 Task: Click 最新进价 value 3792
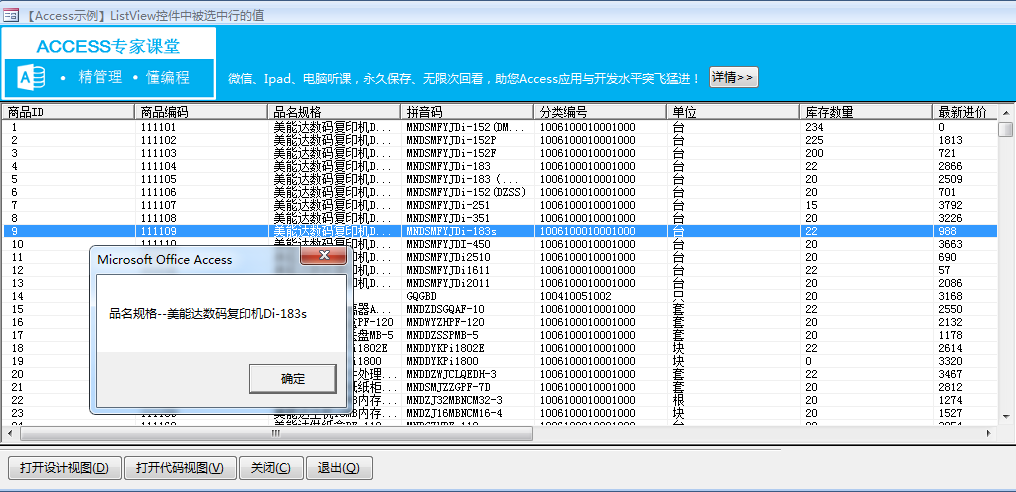pos(950,205)
